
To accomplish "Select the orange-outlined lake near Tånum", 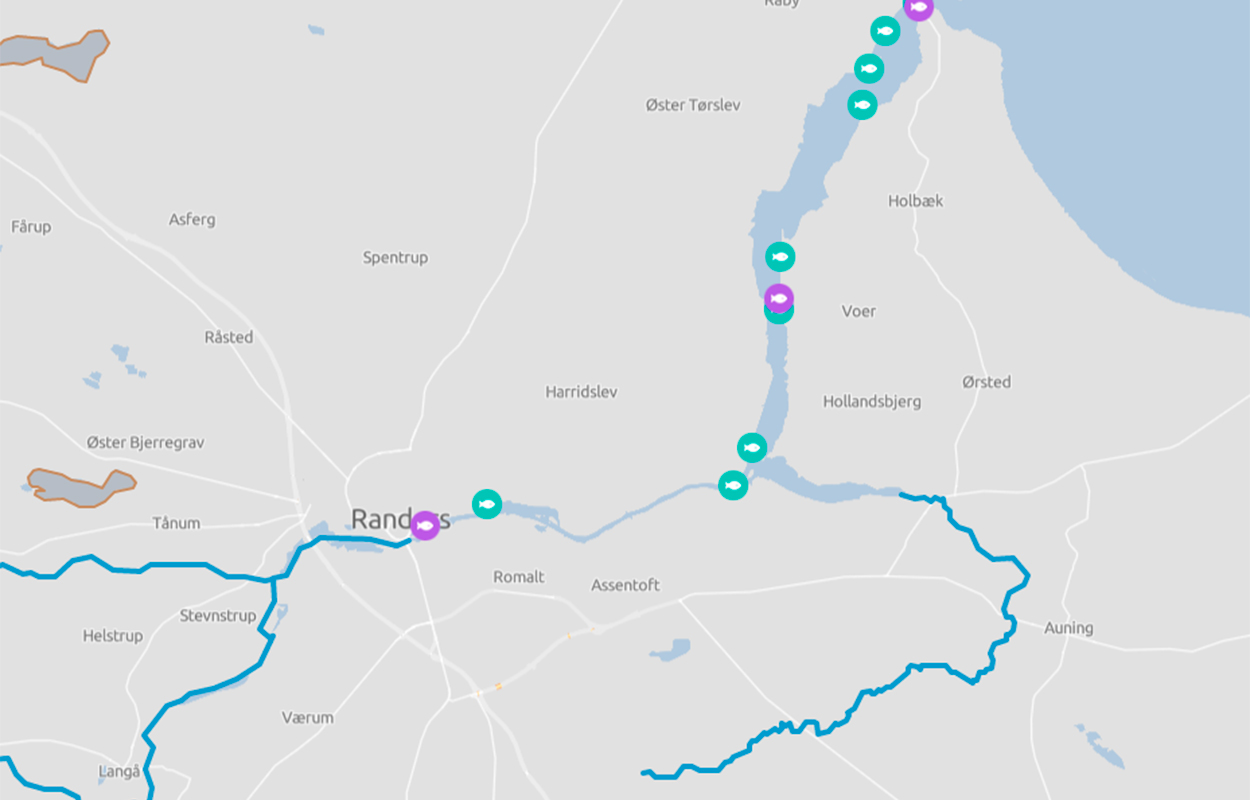I will pos(80,486).
